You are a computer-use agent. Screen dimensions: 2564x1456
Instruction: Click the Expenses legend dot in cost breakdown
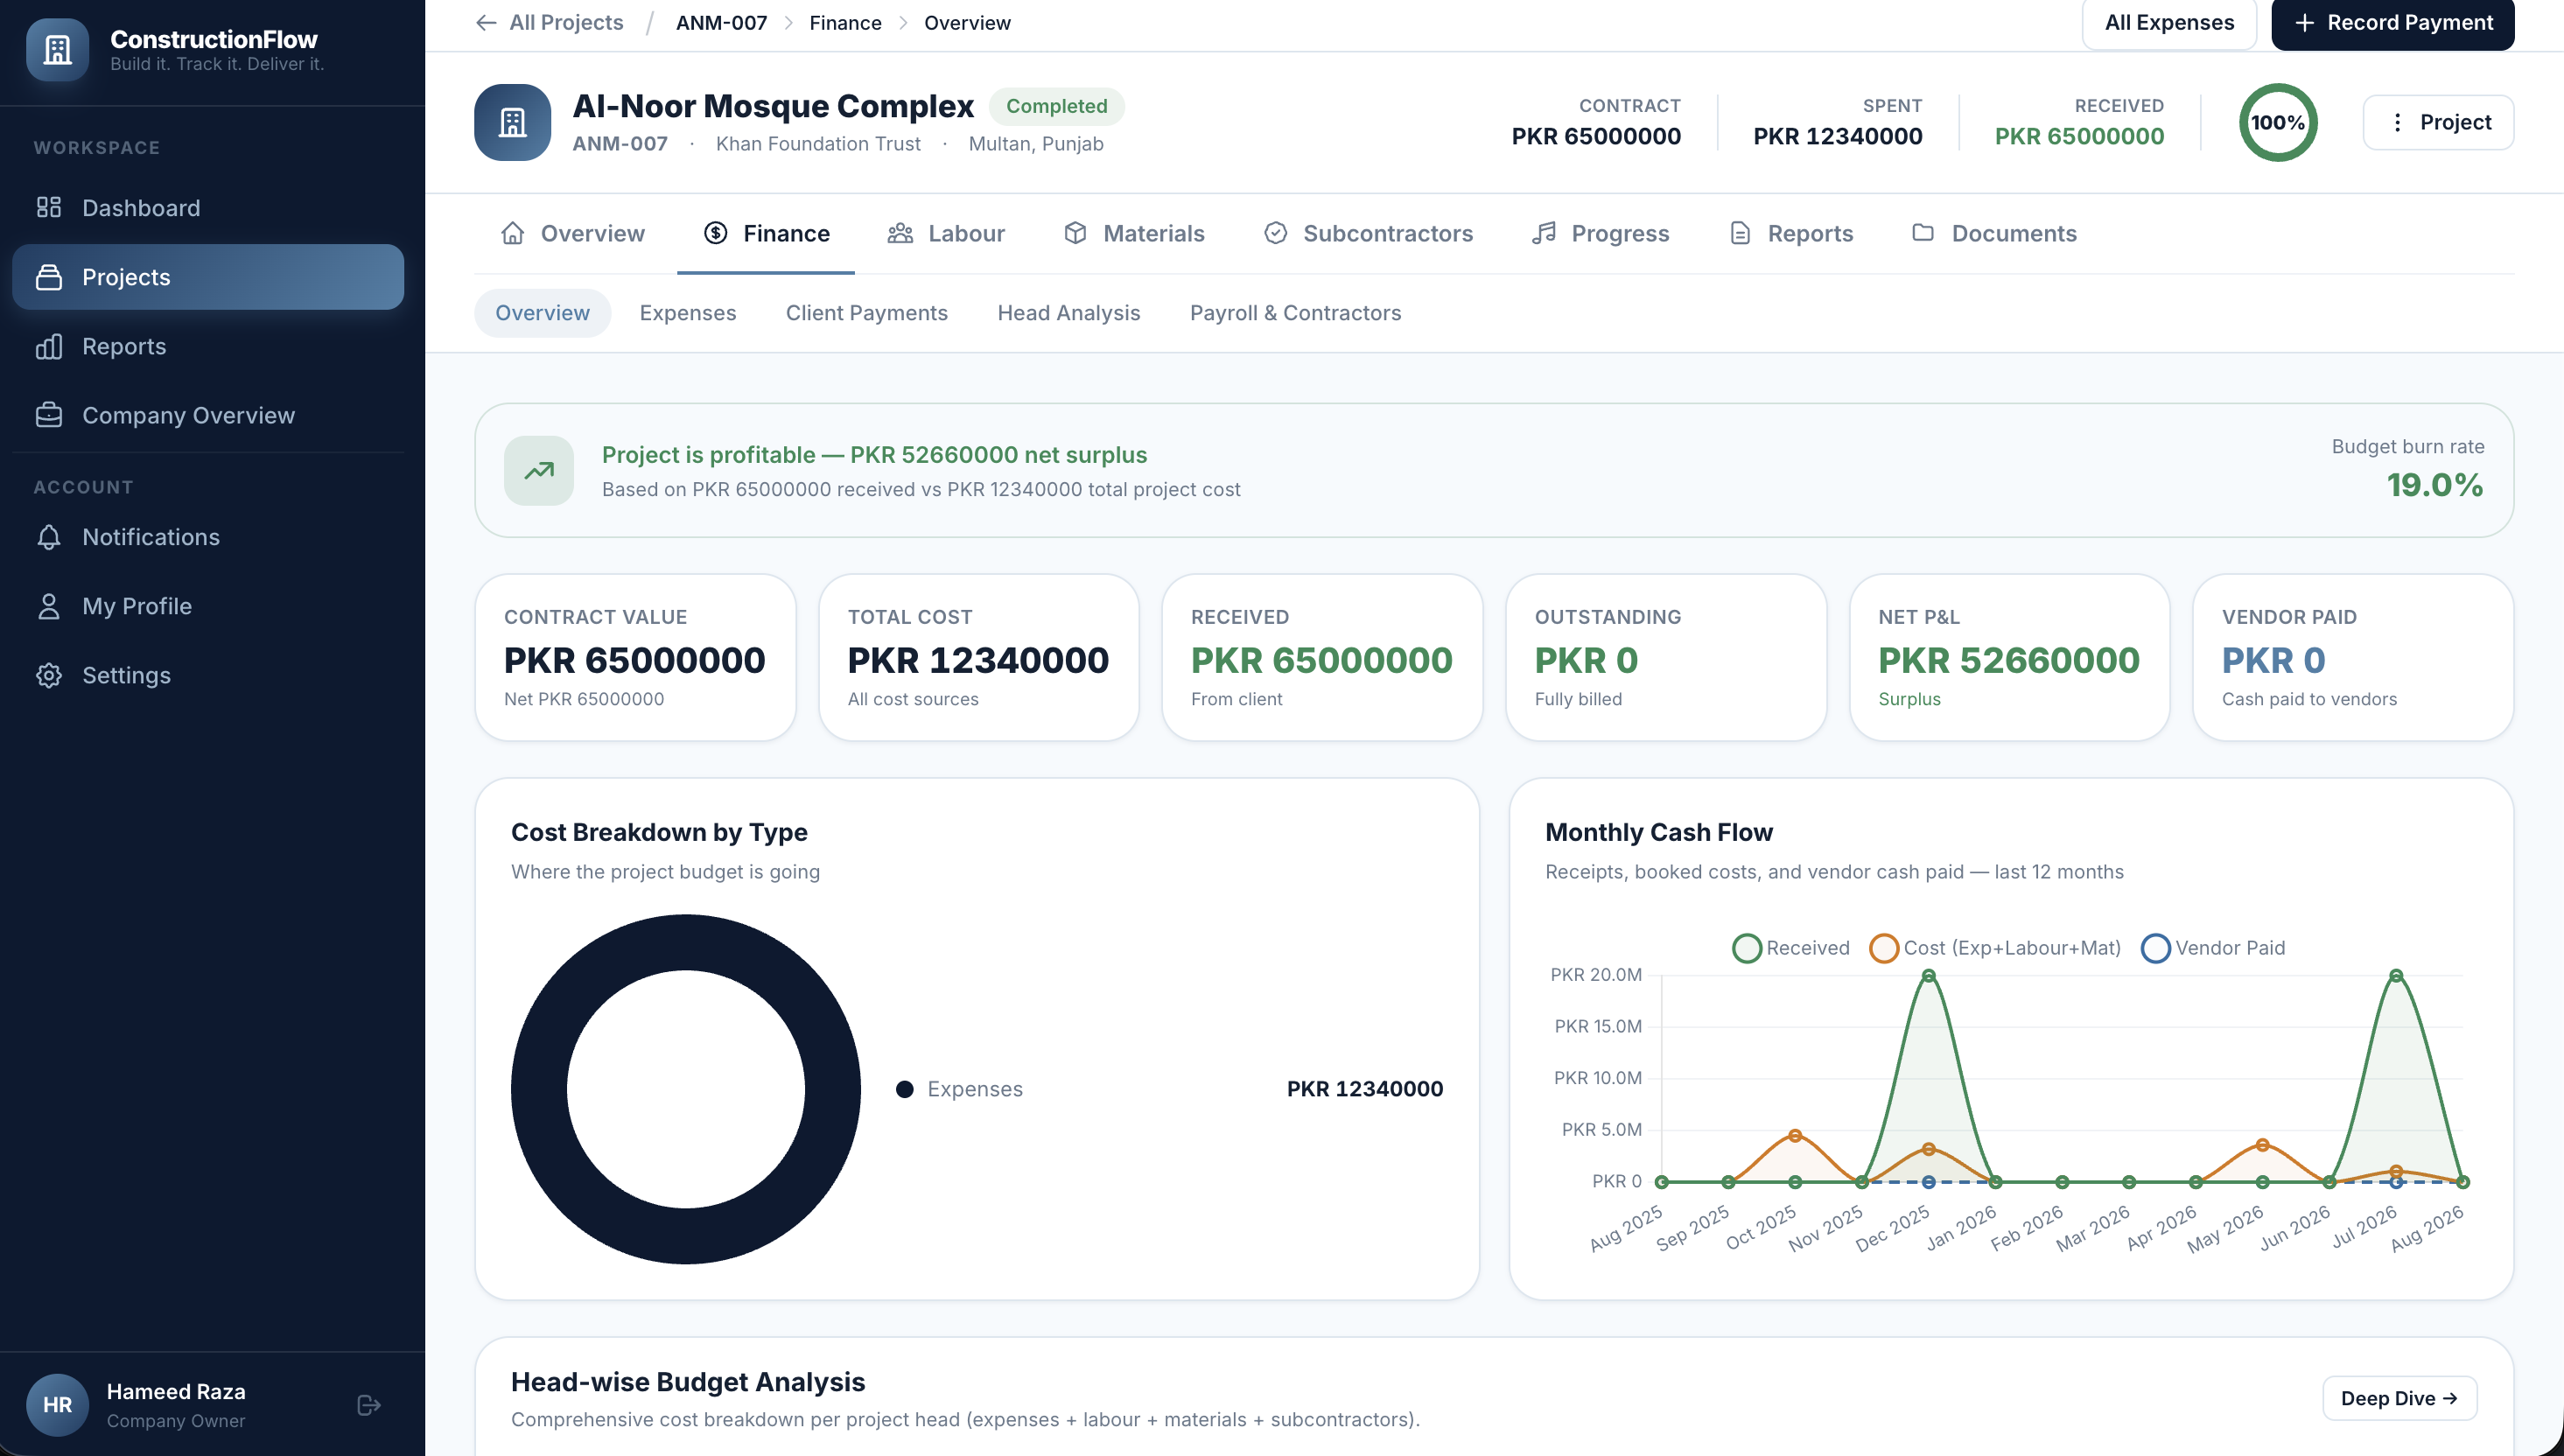pos(905,1089)
